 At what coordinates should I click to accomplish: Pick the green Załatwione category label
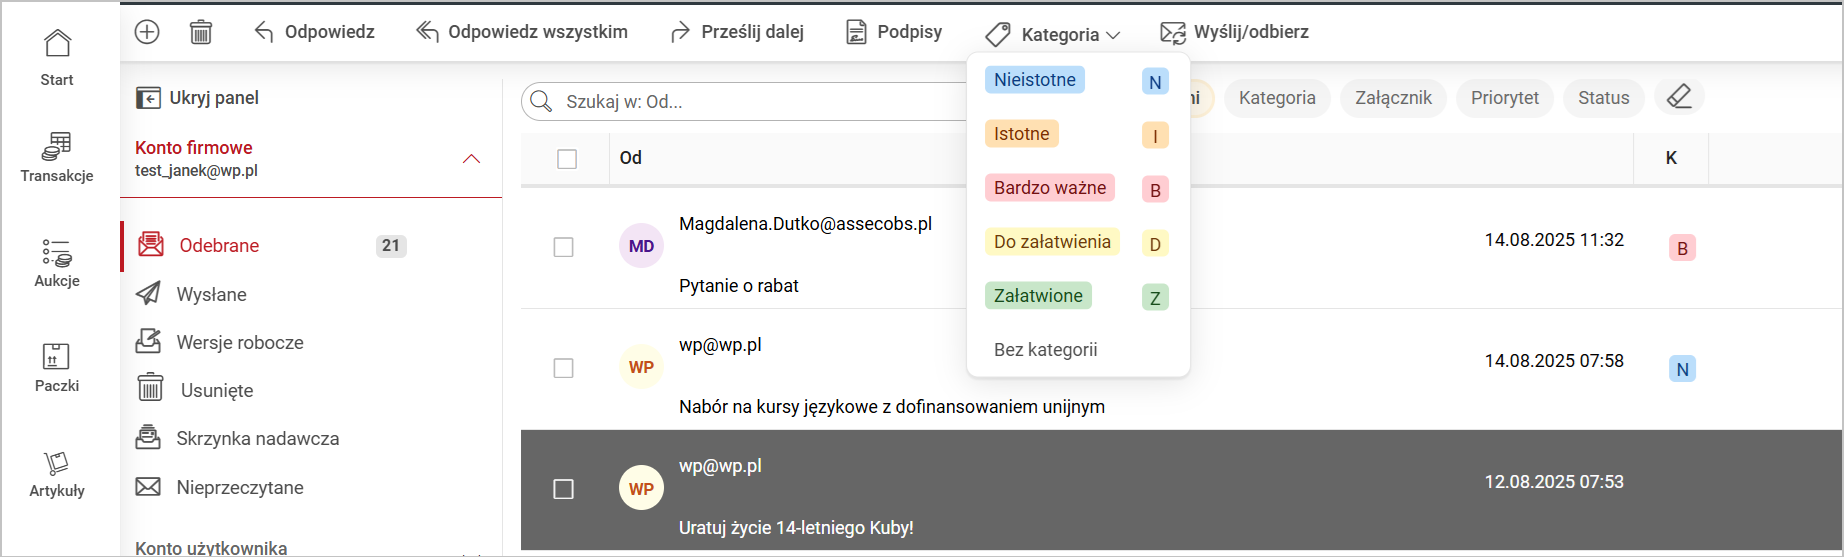tap(1038, 296)
